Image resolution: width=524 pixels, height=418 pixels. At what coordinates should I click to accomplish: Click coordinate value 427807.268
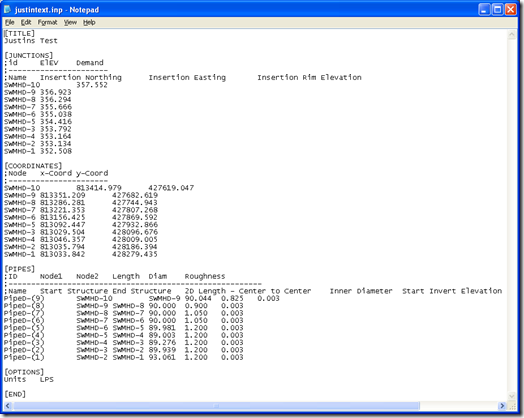pyautogui.click(x=135, y=210)
